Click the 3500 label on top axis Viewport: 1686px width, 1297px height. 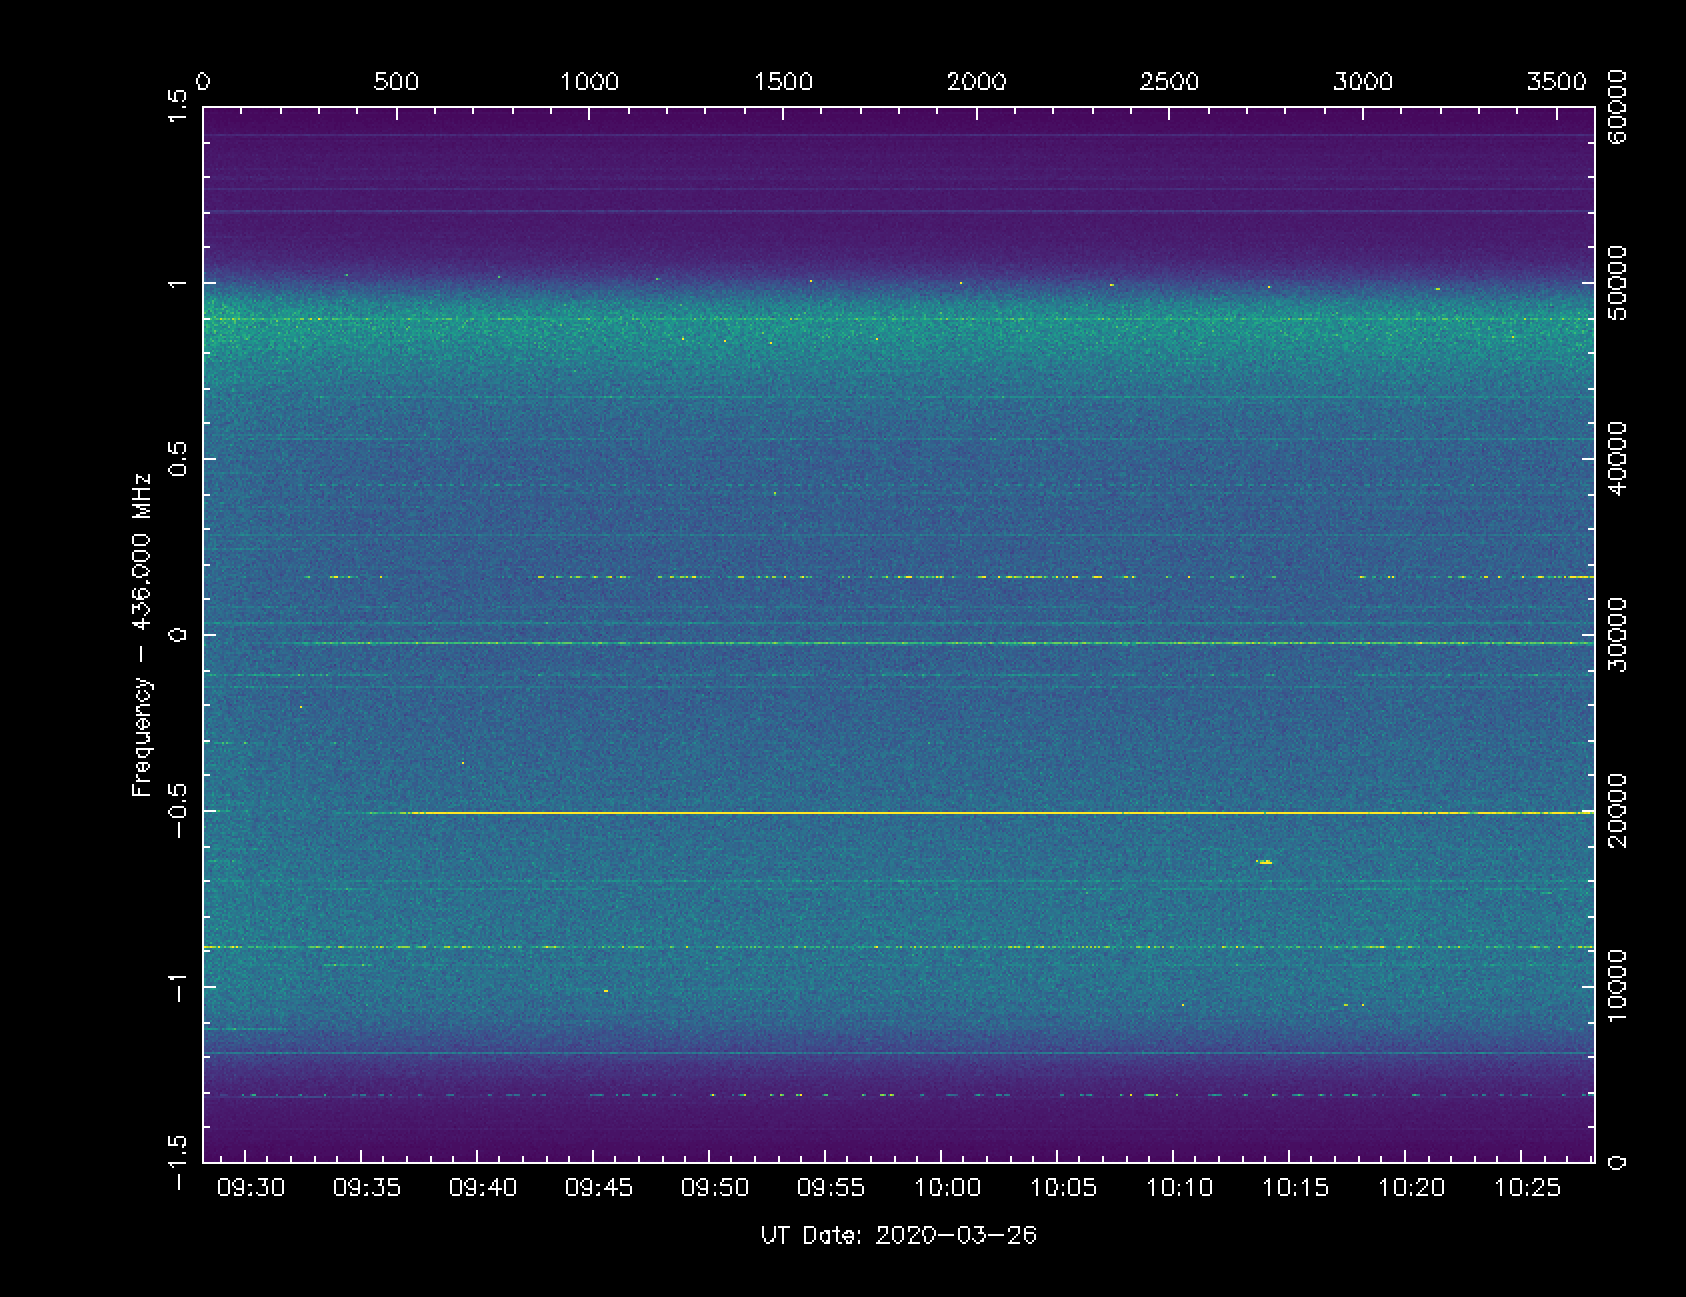click(x=1557, y=82)
